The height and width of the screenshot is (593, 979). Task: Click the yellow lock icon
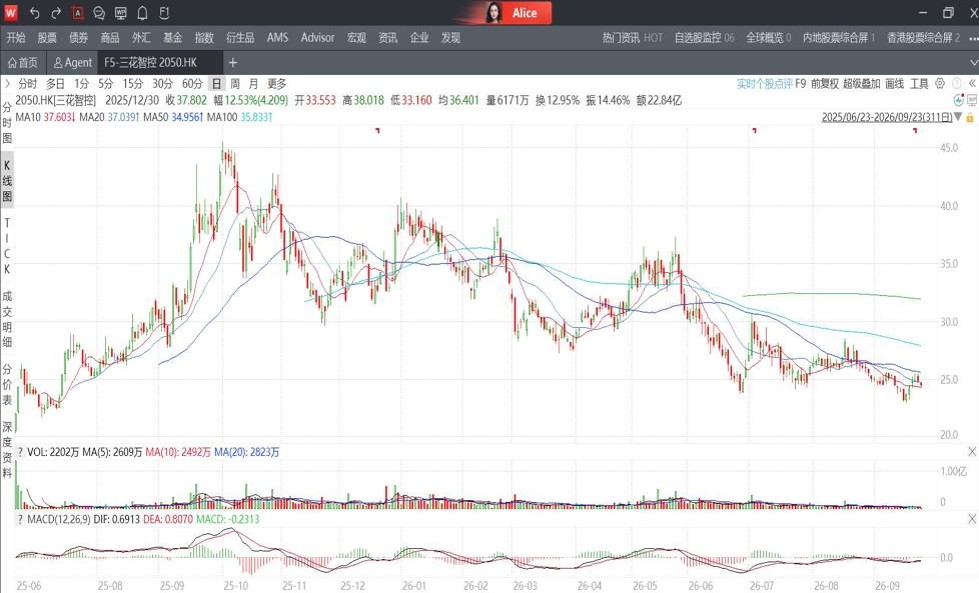970,117
